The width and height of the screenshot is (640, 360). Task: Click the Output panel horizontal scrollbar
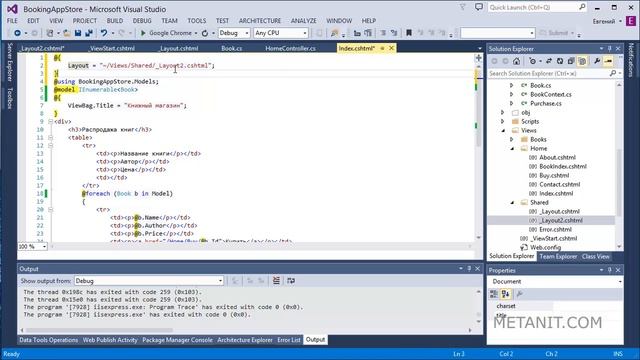tap(100, 330)
